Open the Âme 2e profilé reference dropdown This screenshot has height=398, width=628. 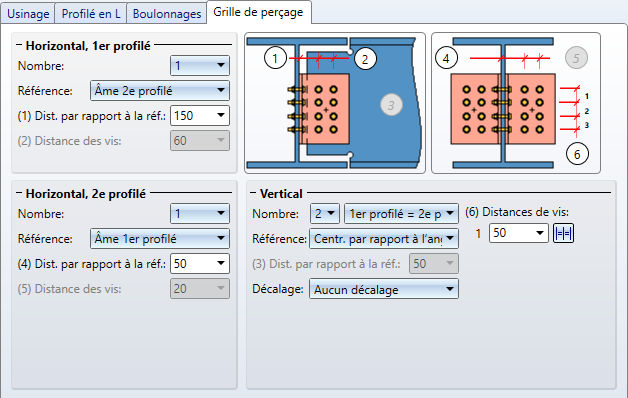tap(160, 90)
